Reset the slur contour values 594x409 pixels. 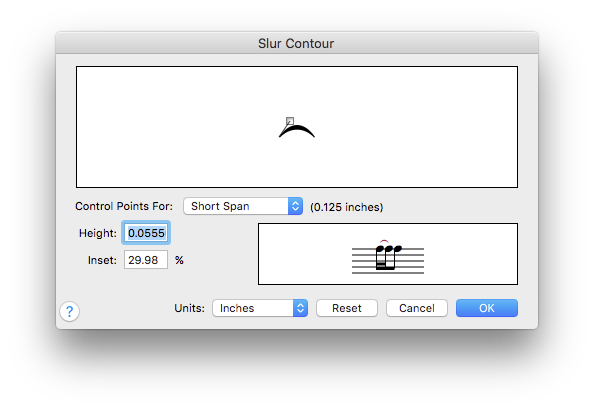pos(347,308)
